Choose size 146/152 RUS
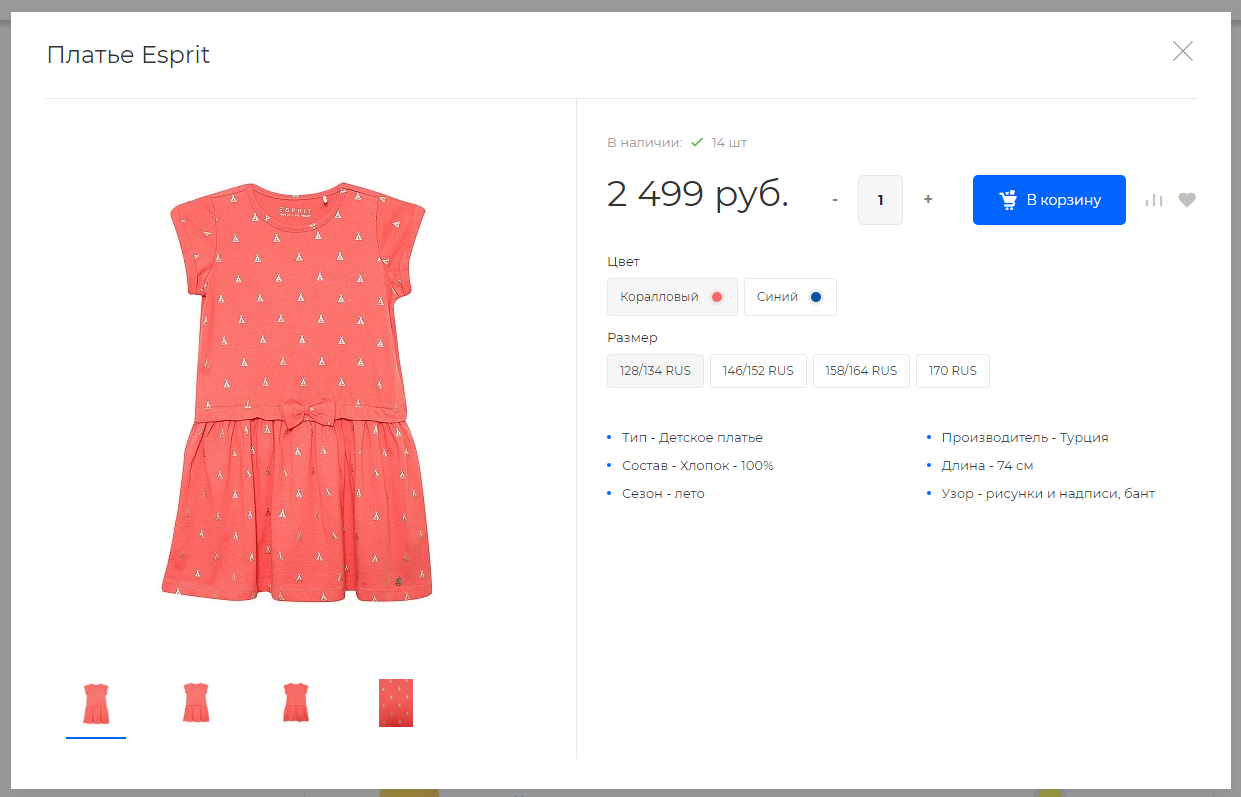 (758, 371)
